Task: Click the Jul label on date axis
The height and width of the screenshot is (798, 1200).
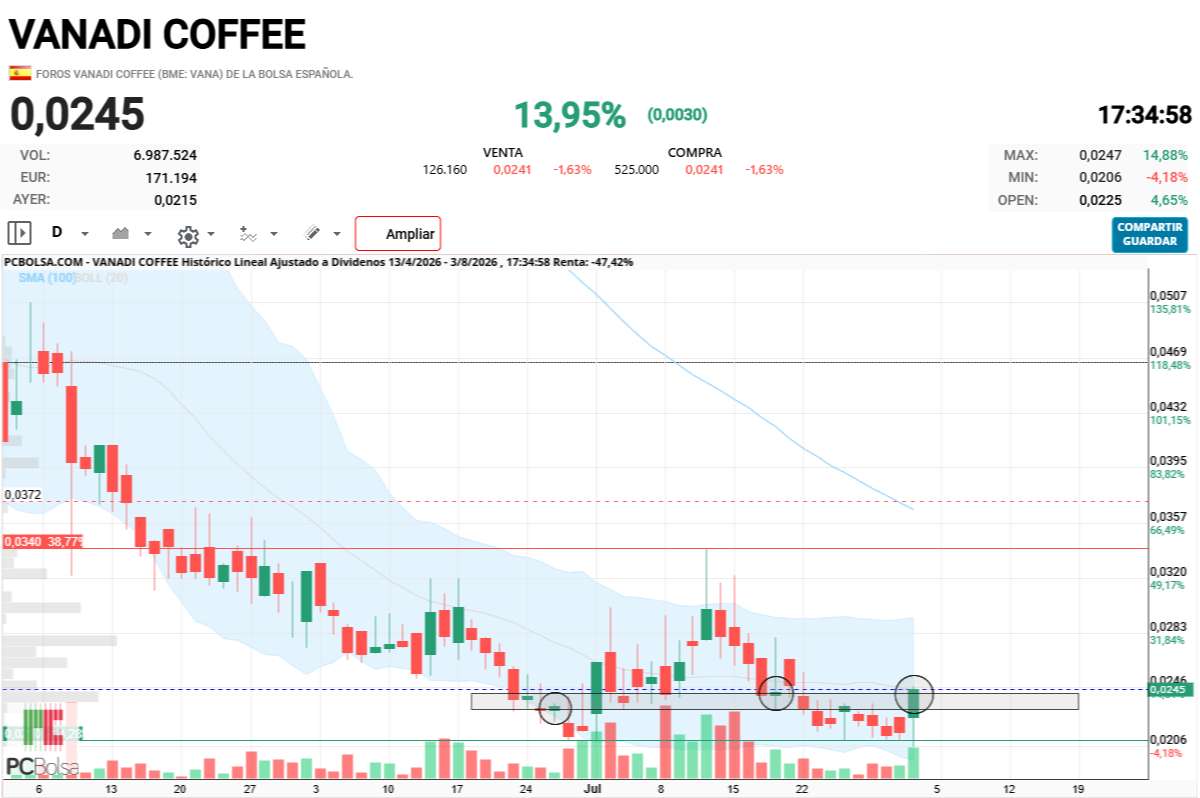Action: pyautogui.click(x=594, y=788)
